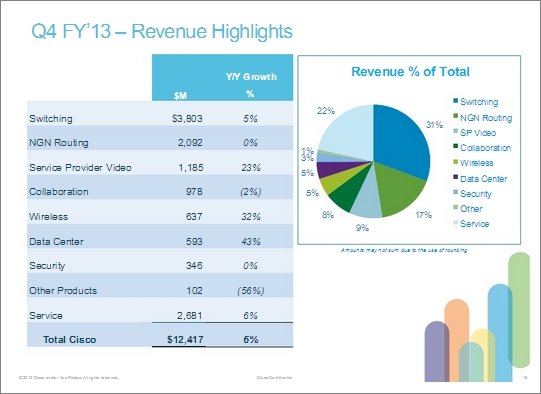Click the $M column header
The width and height of the screenshot is (541, 394).
[180, 96]
